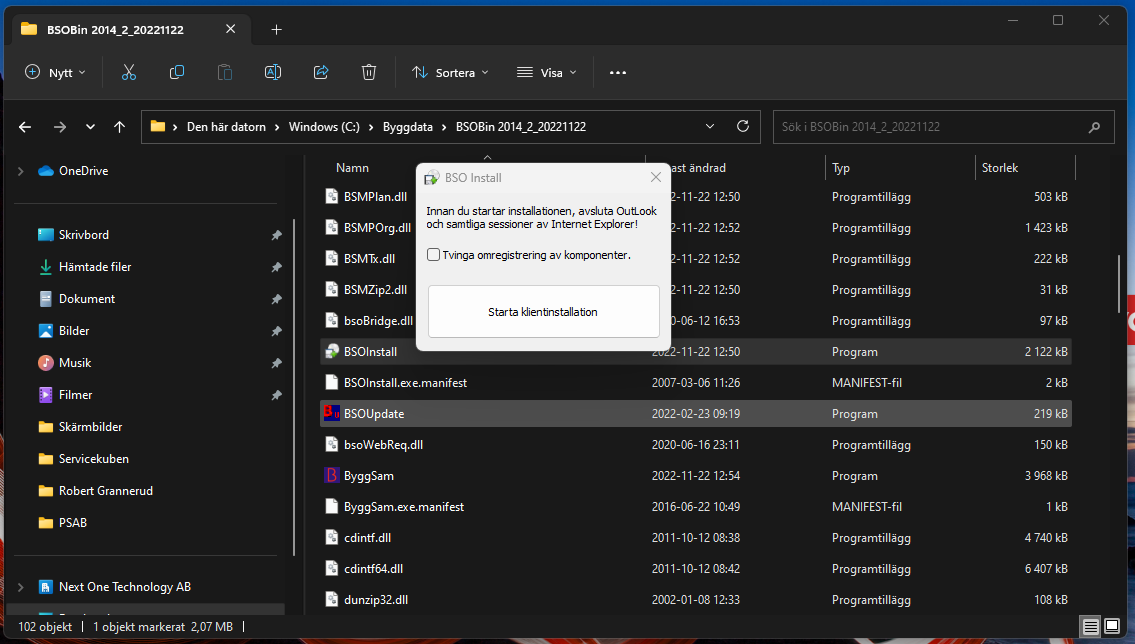Switch to large thumbnails view icon in status bar

1112,626
